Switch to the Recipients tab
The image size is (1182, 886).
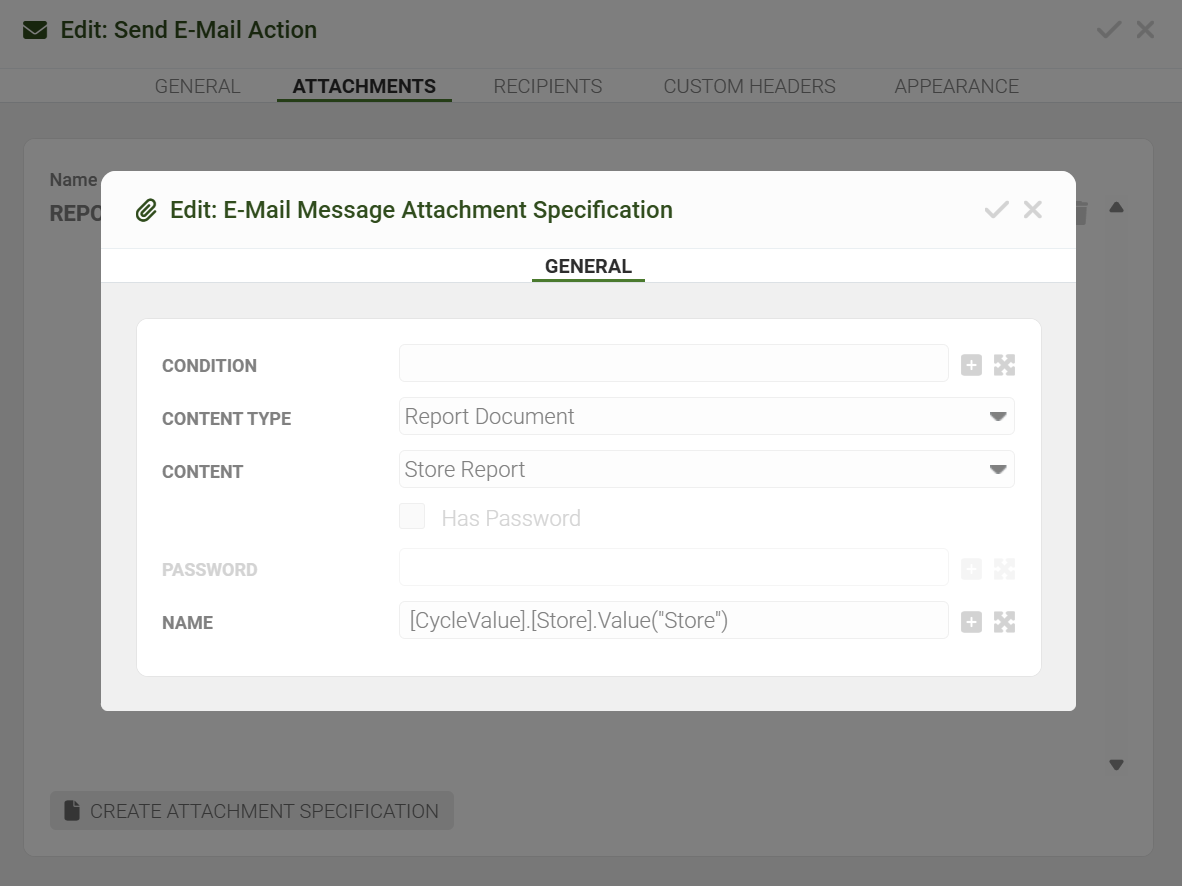tap(548, 86)
